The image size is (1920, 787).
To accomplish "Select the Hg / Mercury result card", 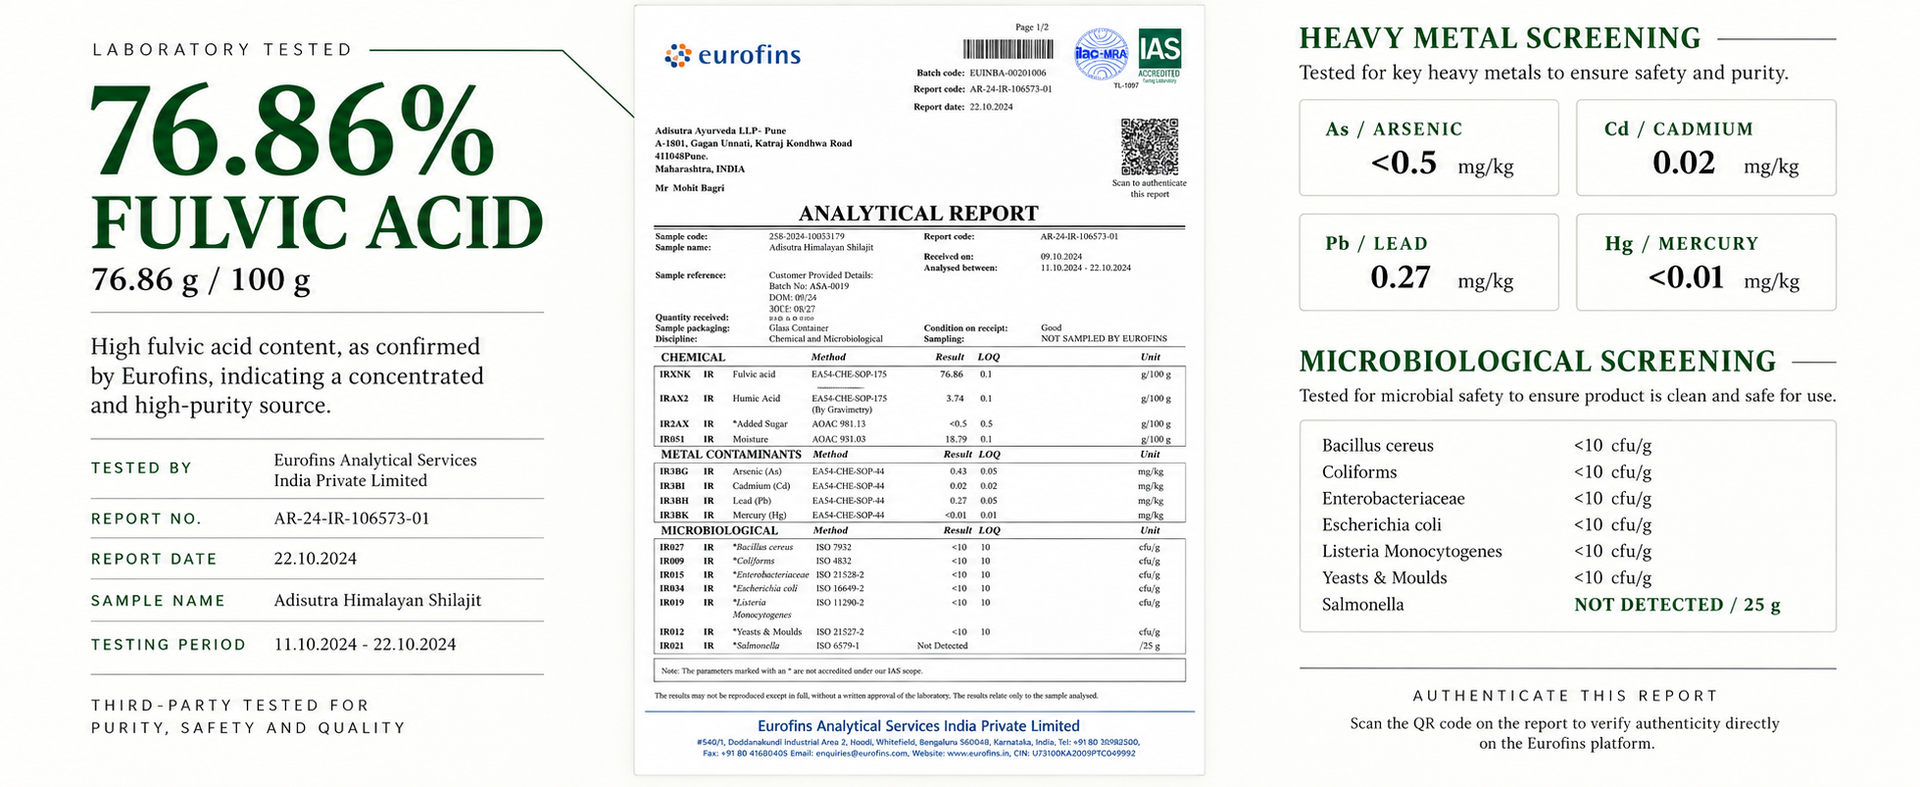I will coord(1706,262).
